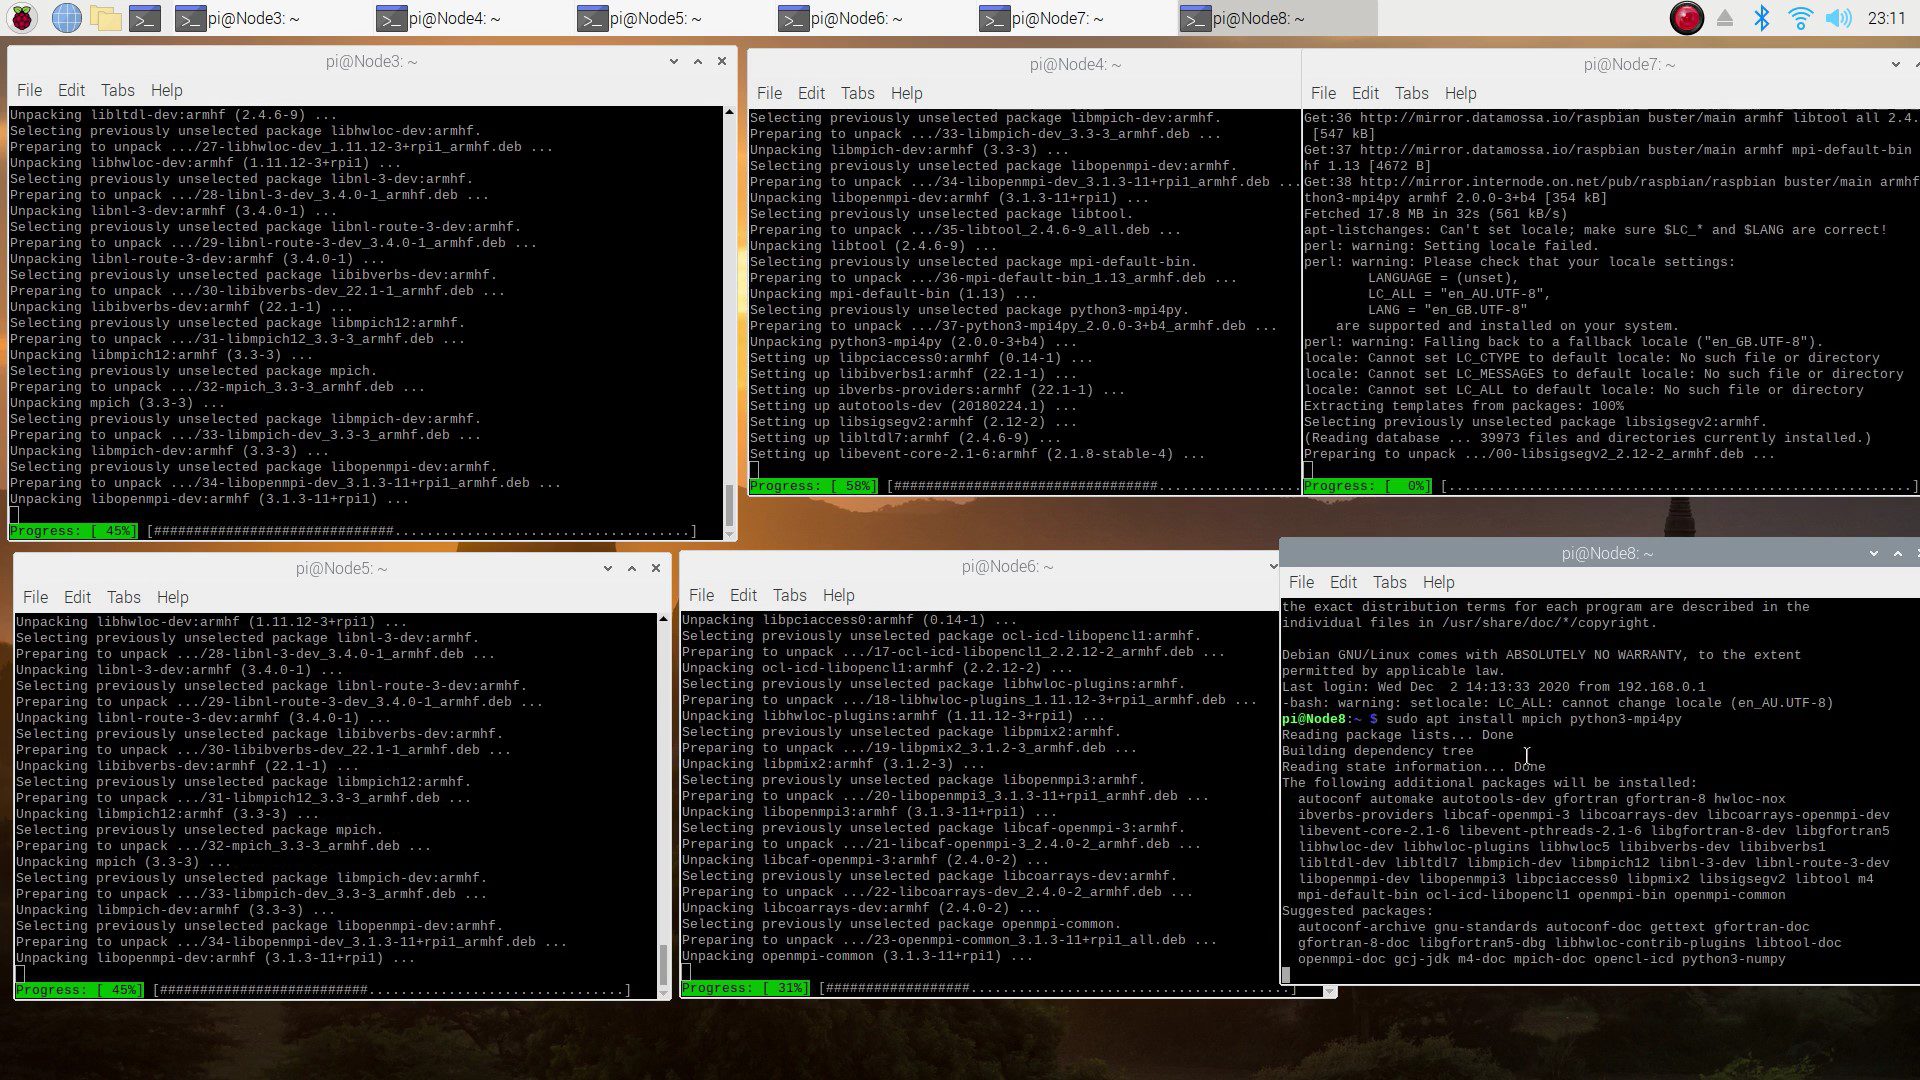Open Edit menu in Node8 terminal
This screenshot has height=1080, width=1920.
[x=1343, y=582]
